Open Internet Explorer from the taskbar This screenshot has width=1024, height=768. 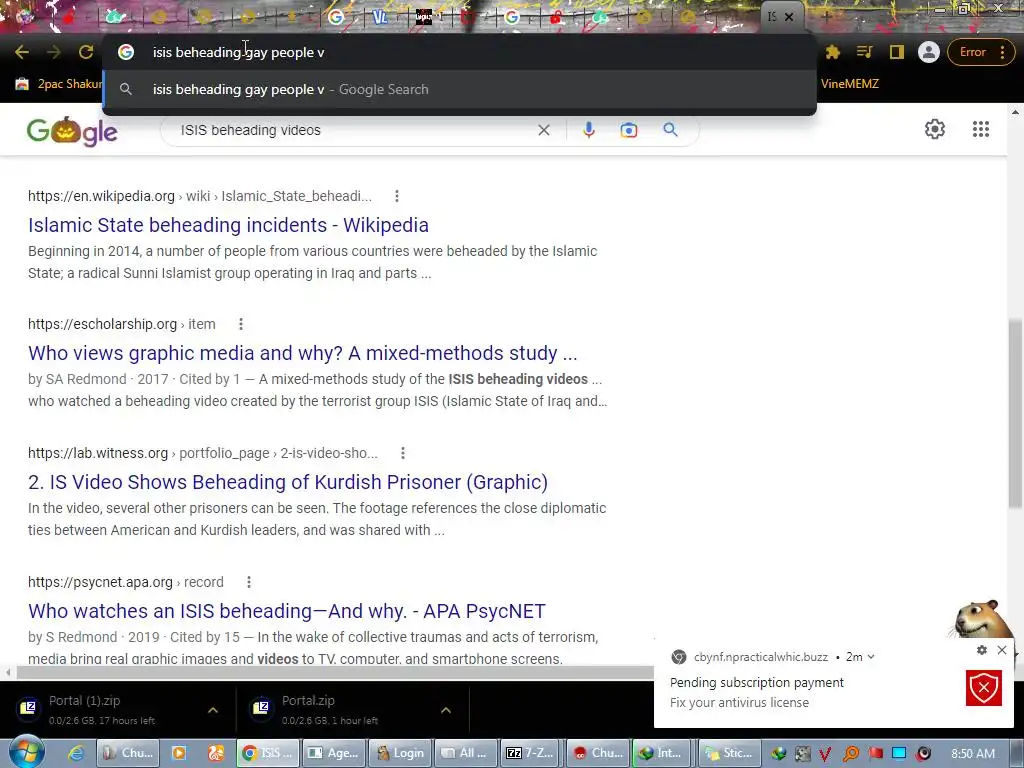tap(76, 753)
